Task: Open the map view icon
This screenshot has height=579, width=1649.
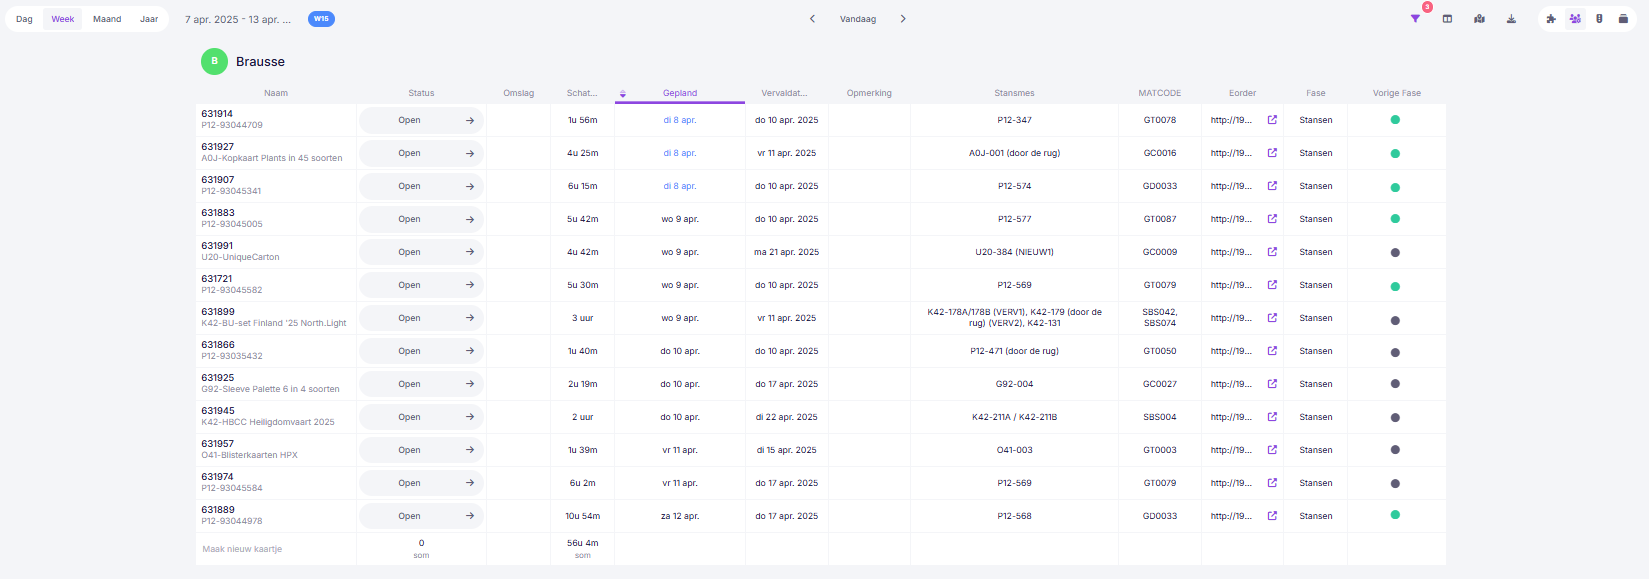Action: coord(1479,19)
